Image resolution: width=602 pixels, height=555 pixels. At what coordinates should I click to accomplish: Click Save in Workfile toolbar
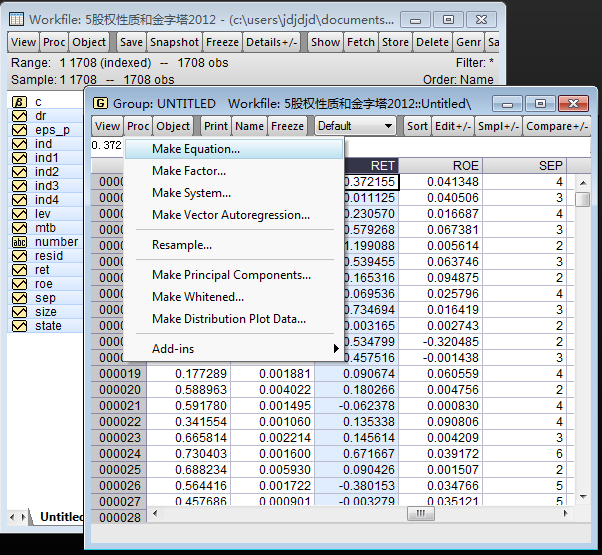(131, 42)
